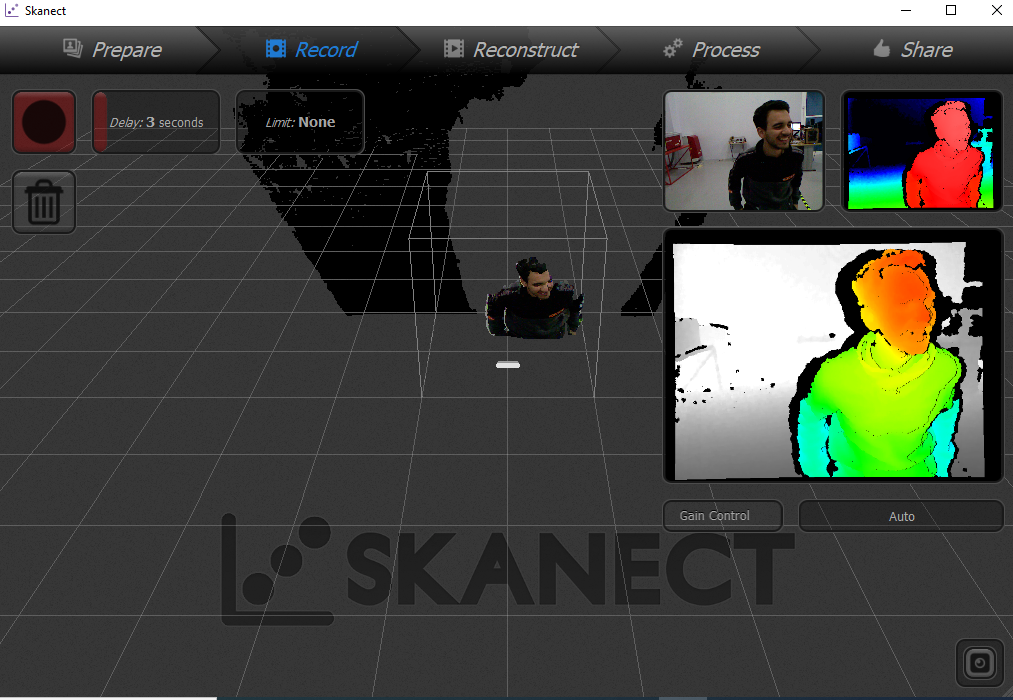Click the trash can delete icon
The width and height of the screenshot is (1013, 700).
coord(44,202)
